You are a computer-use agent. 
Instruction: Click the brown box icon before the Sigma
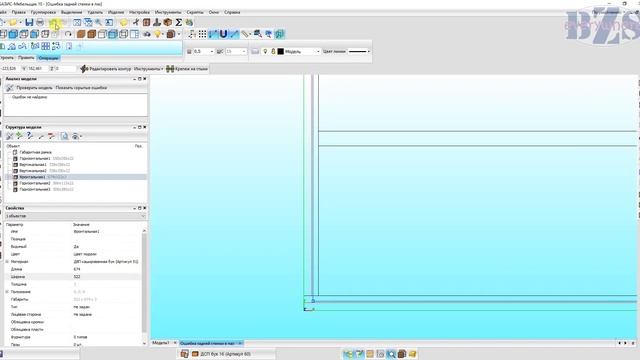pos(168,22)
